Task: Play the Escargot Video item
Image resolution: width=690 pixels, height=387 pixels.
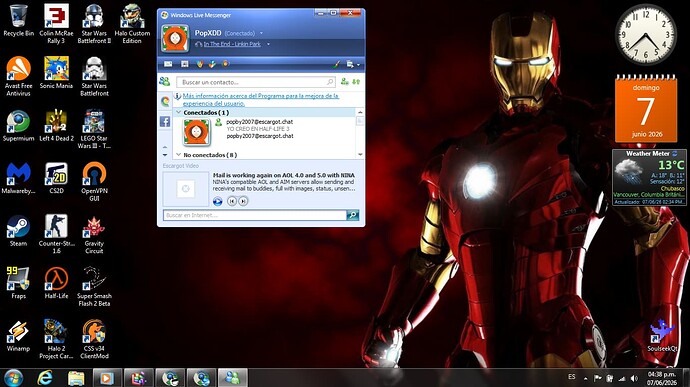Action: tap(217, 201)
